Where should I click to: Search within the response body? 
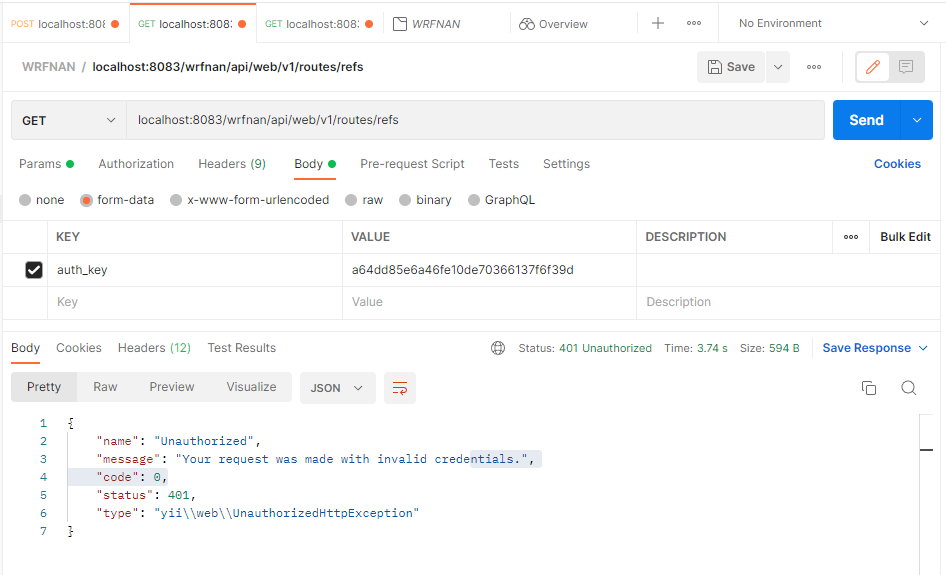pos(908,388)
